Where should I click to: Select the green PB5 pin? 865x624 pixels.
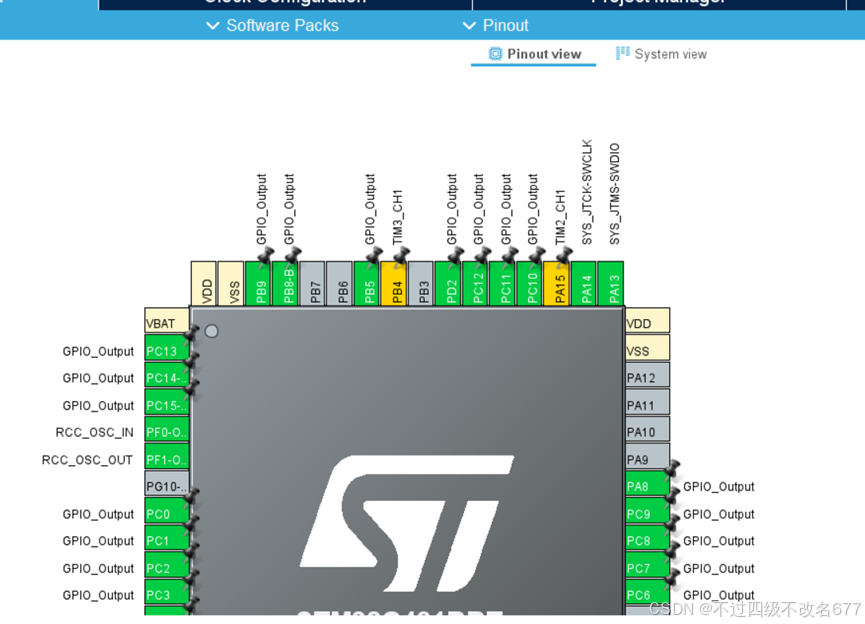367,284
